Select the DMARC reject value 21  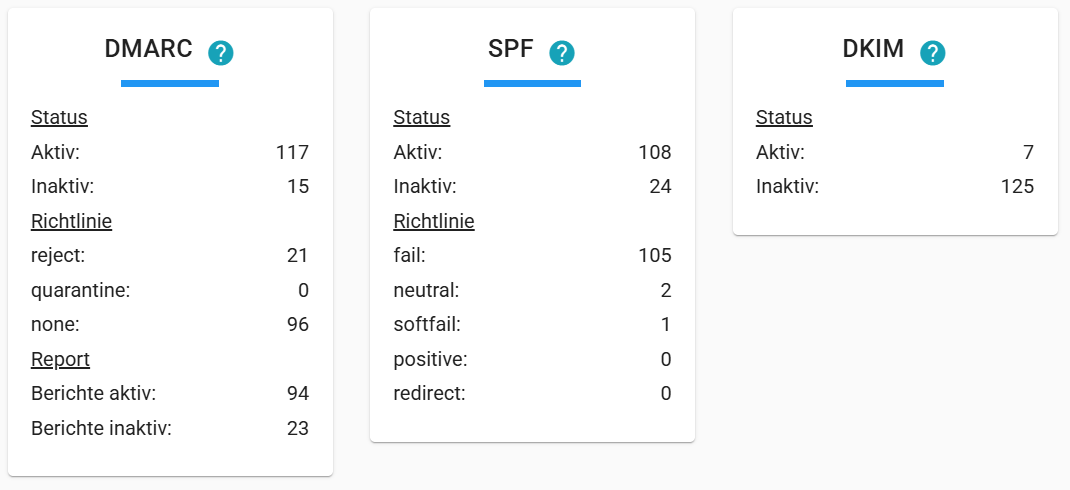coord(298,255)
